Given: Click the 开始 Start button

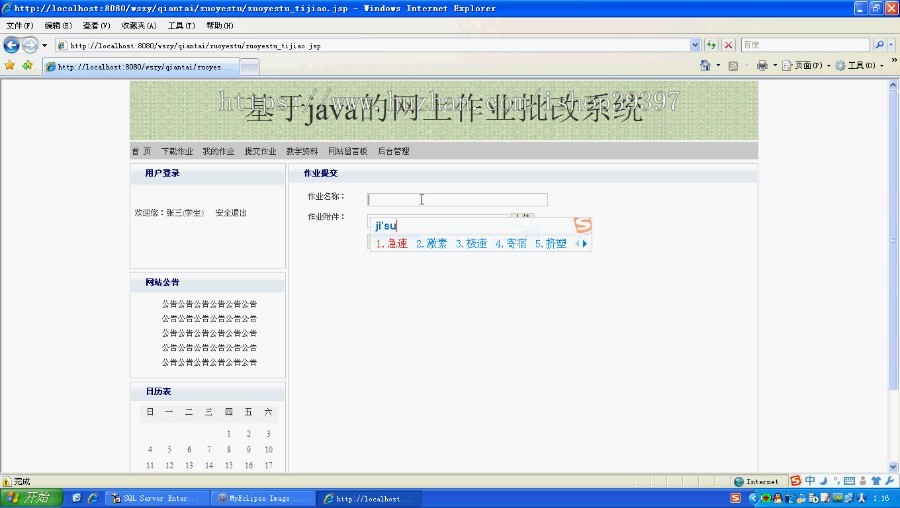Looking at the screenshot, I should click(31, 498).
